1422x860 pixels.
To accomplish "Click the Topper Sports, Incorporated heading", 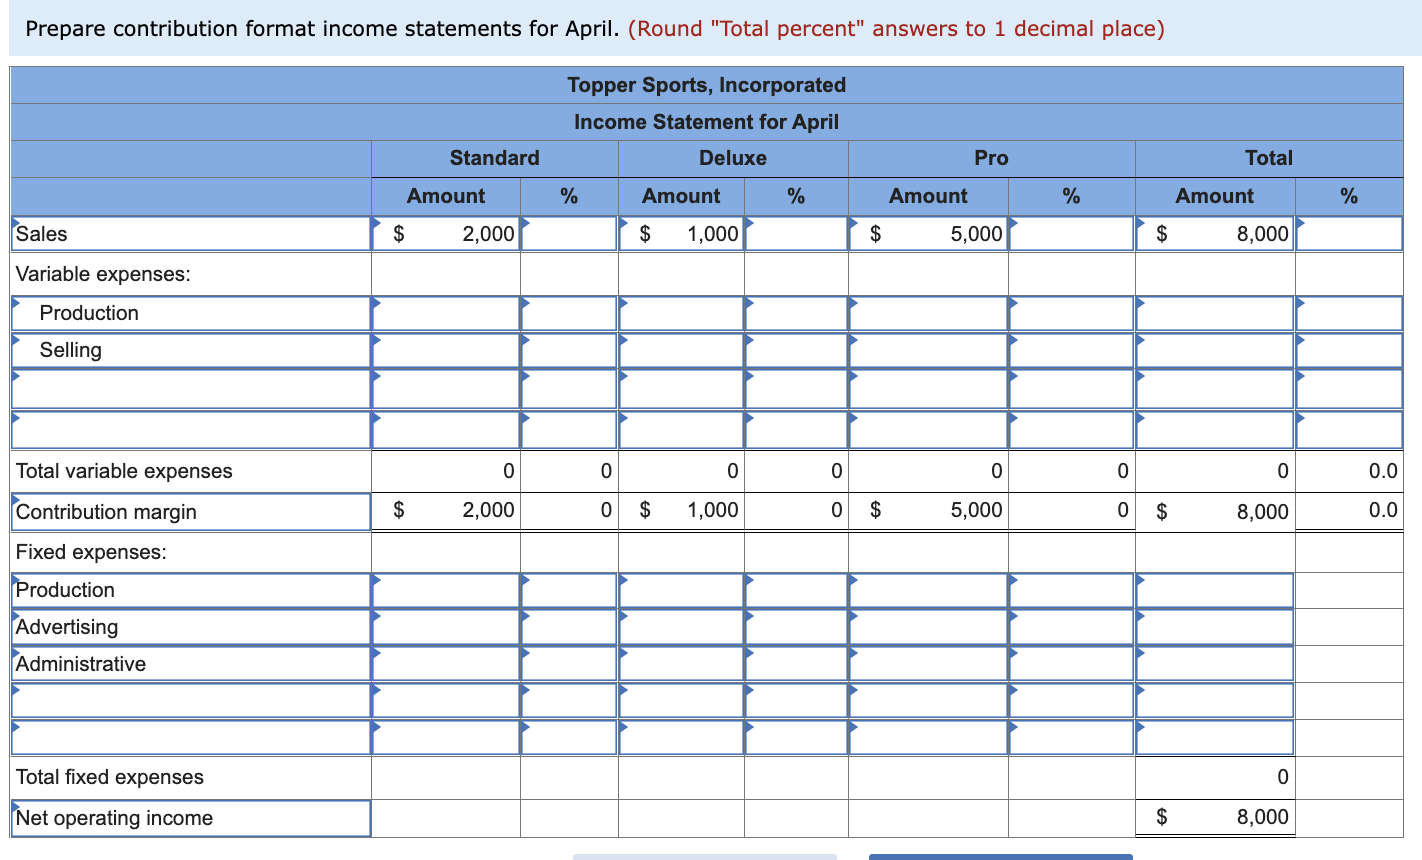I will tap(706, 85).
